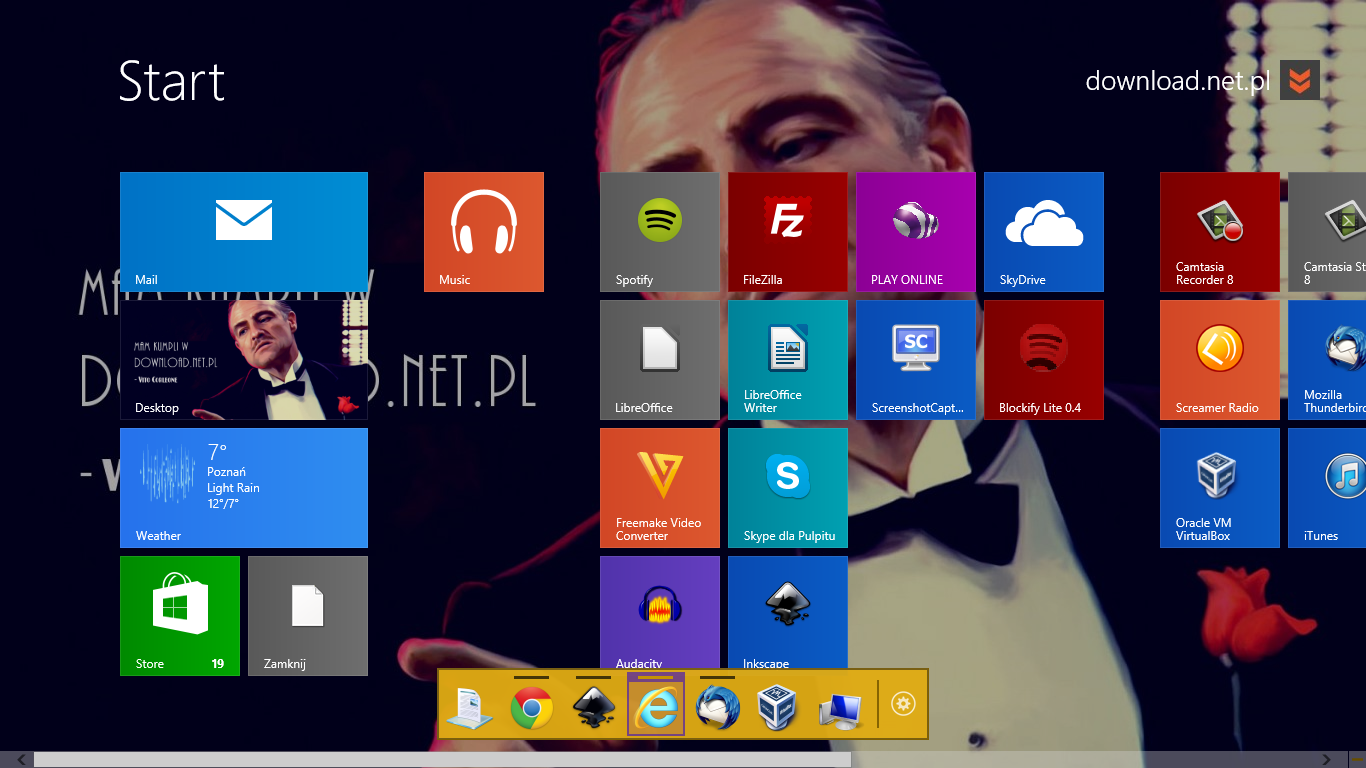The image size is (1366, 768).
Task: Open the Freemake Video Converter tile
Action: [660, 488]
